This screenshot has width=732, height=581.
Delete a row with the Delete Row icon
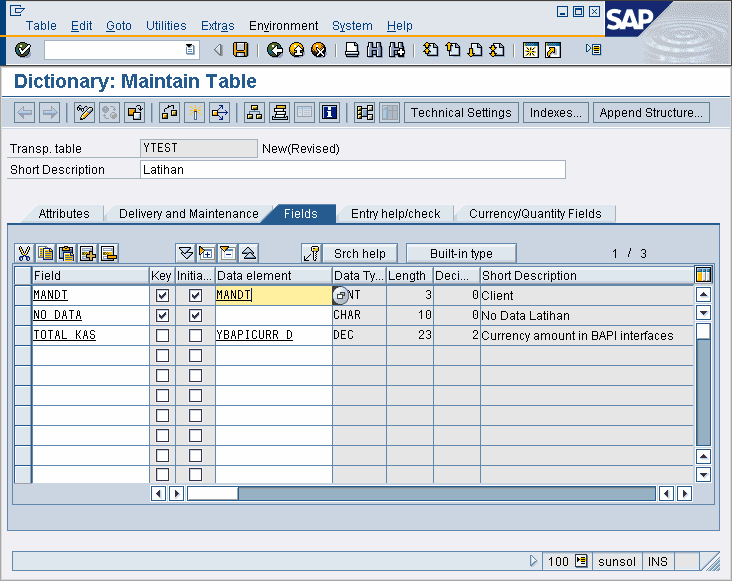click(109, 253)
